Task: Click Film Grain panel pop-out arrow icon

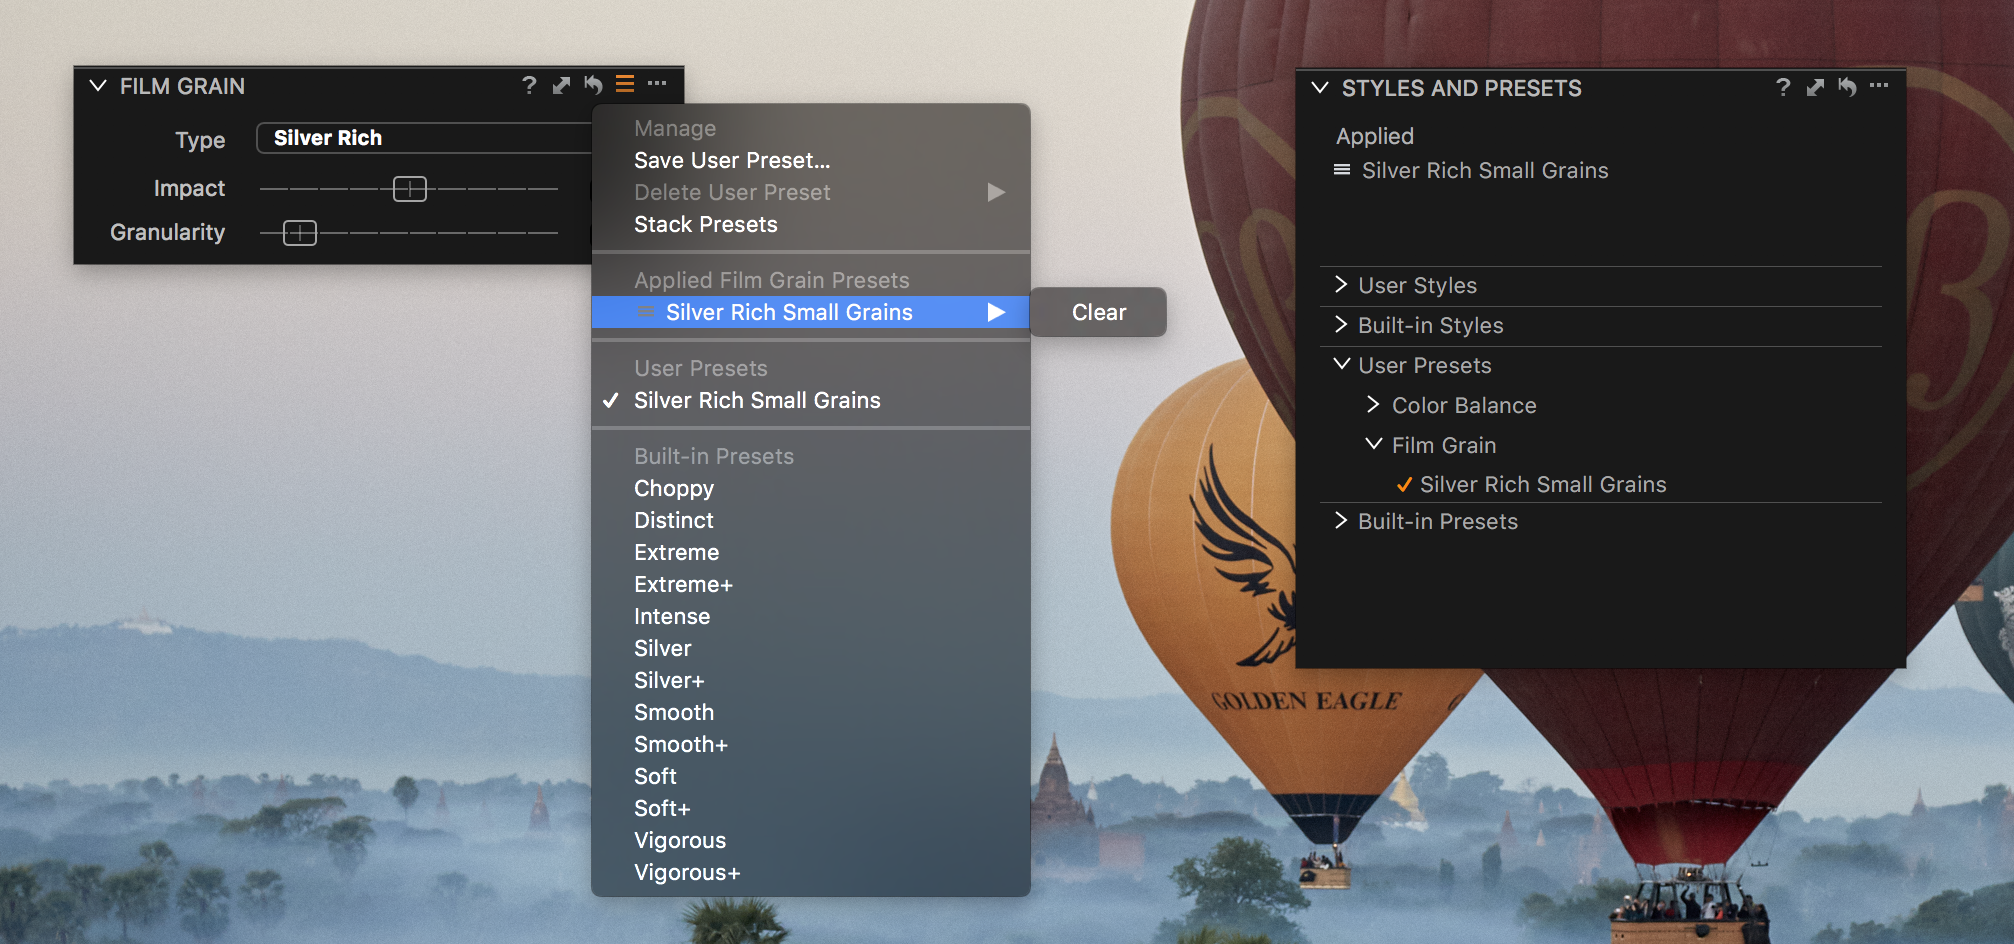Action: coord(561,86)
